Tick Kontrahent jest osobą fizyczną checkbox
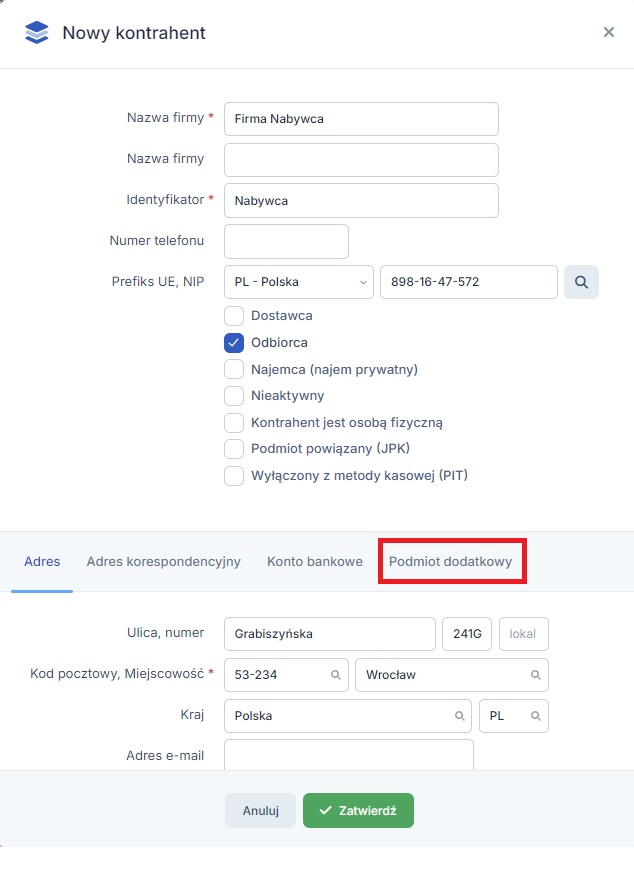This screenshot has width=634, height=895. [x=234, y=423]
